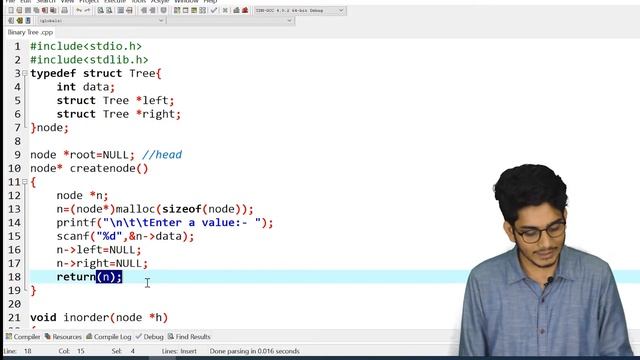Collapse the createnode function fold at line 11
Viewport: 640px width, 360px height.
(x=25, y=182)
